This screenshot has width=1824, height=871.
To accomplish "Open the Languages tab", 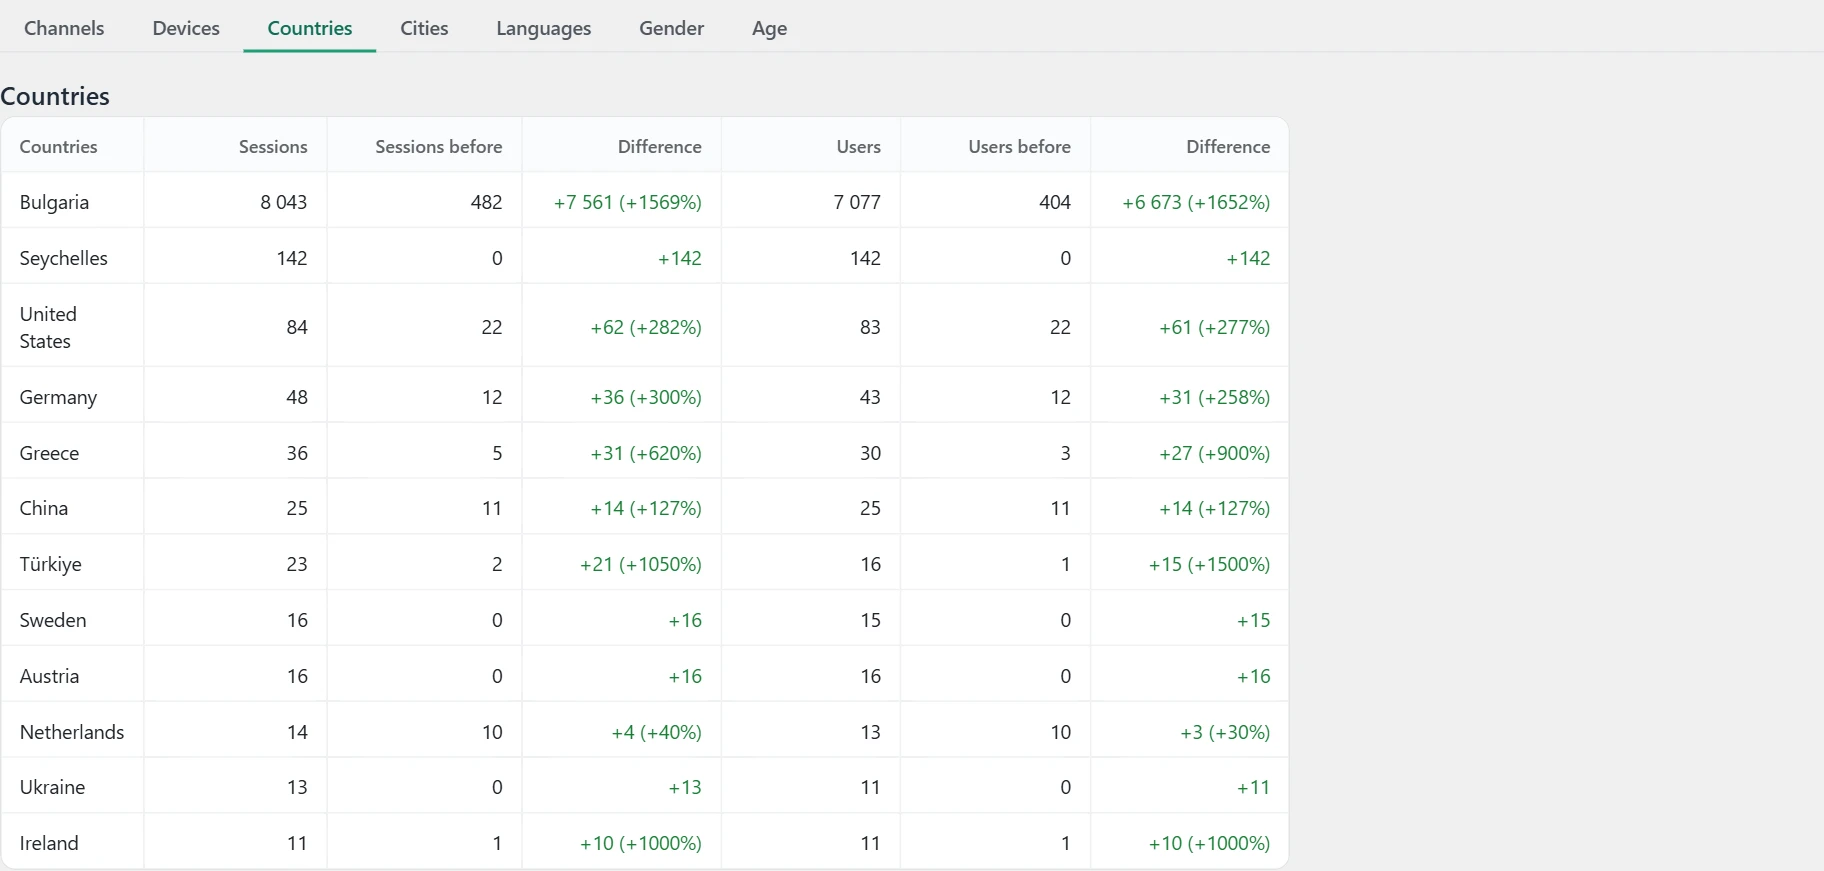I will 544,28.
